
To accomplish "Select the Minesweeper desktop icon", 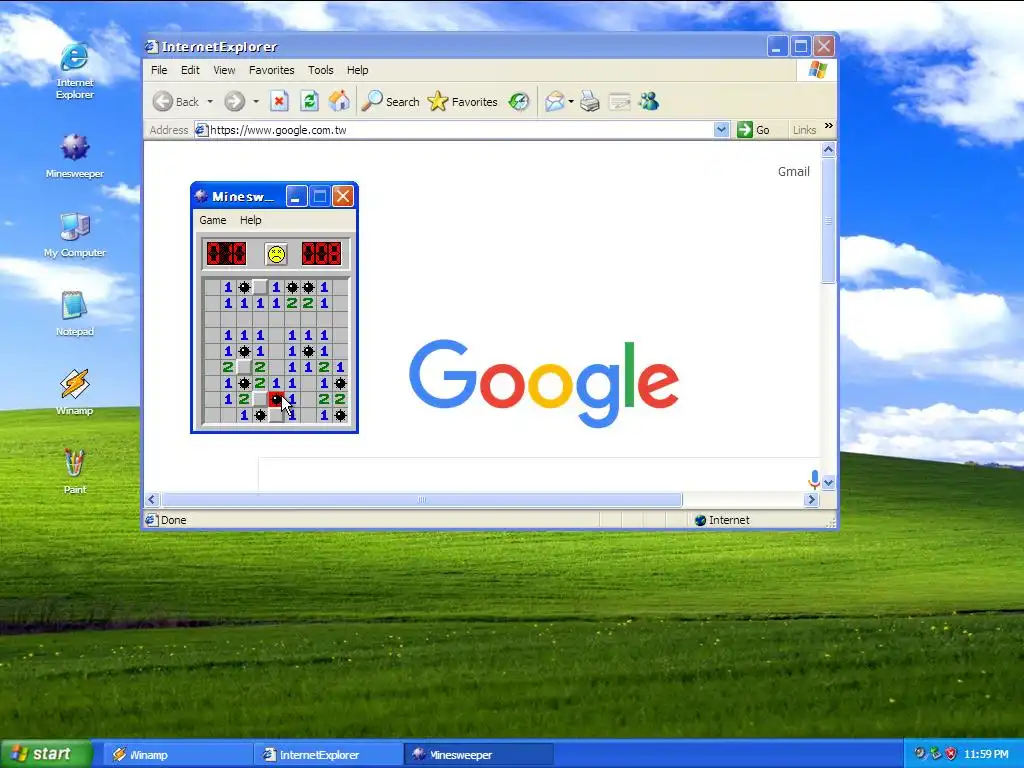I will coord(74,155).
